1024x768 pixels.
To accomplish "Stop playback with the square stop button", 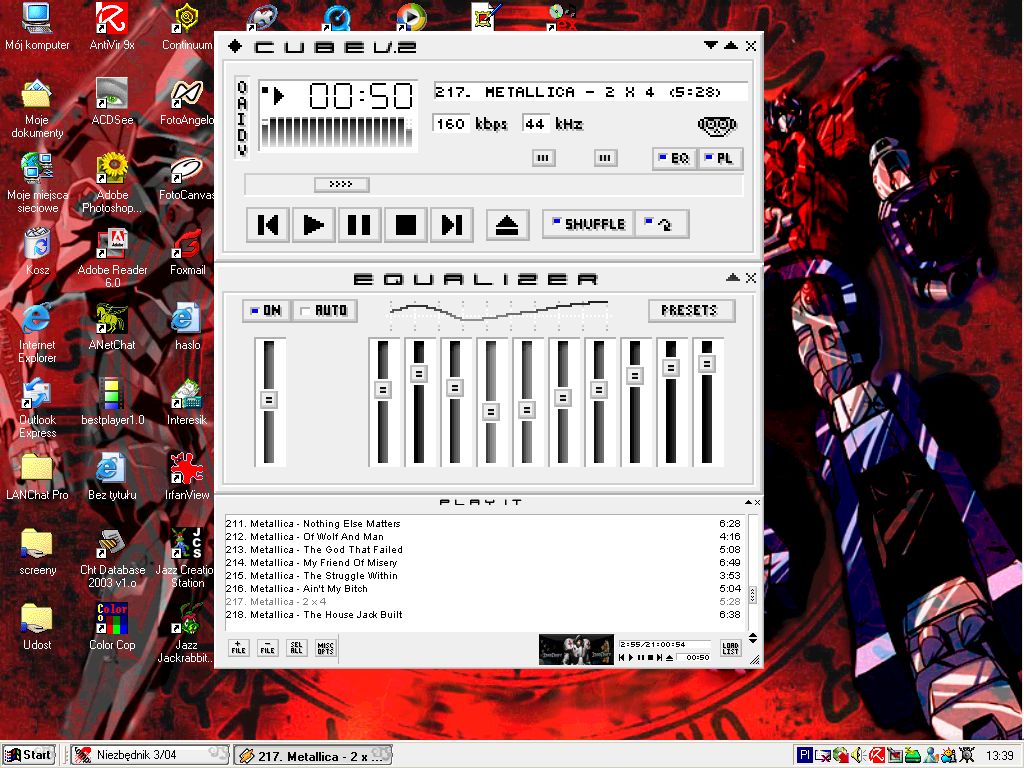I will click(x=405, y=225).
